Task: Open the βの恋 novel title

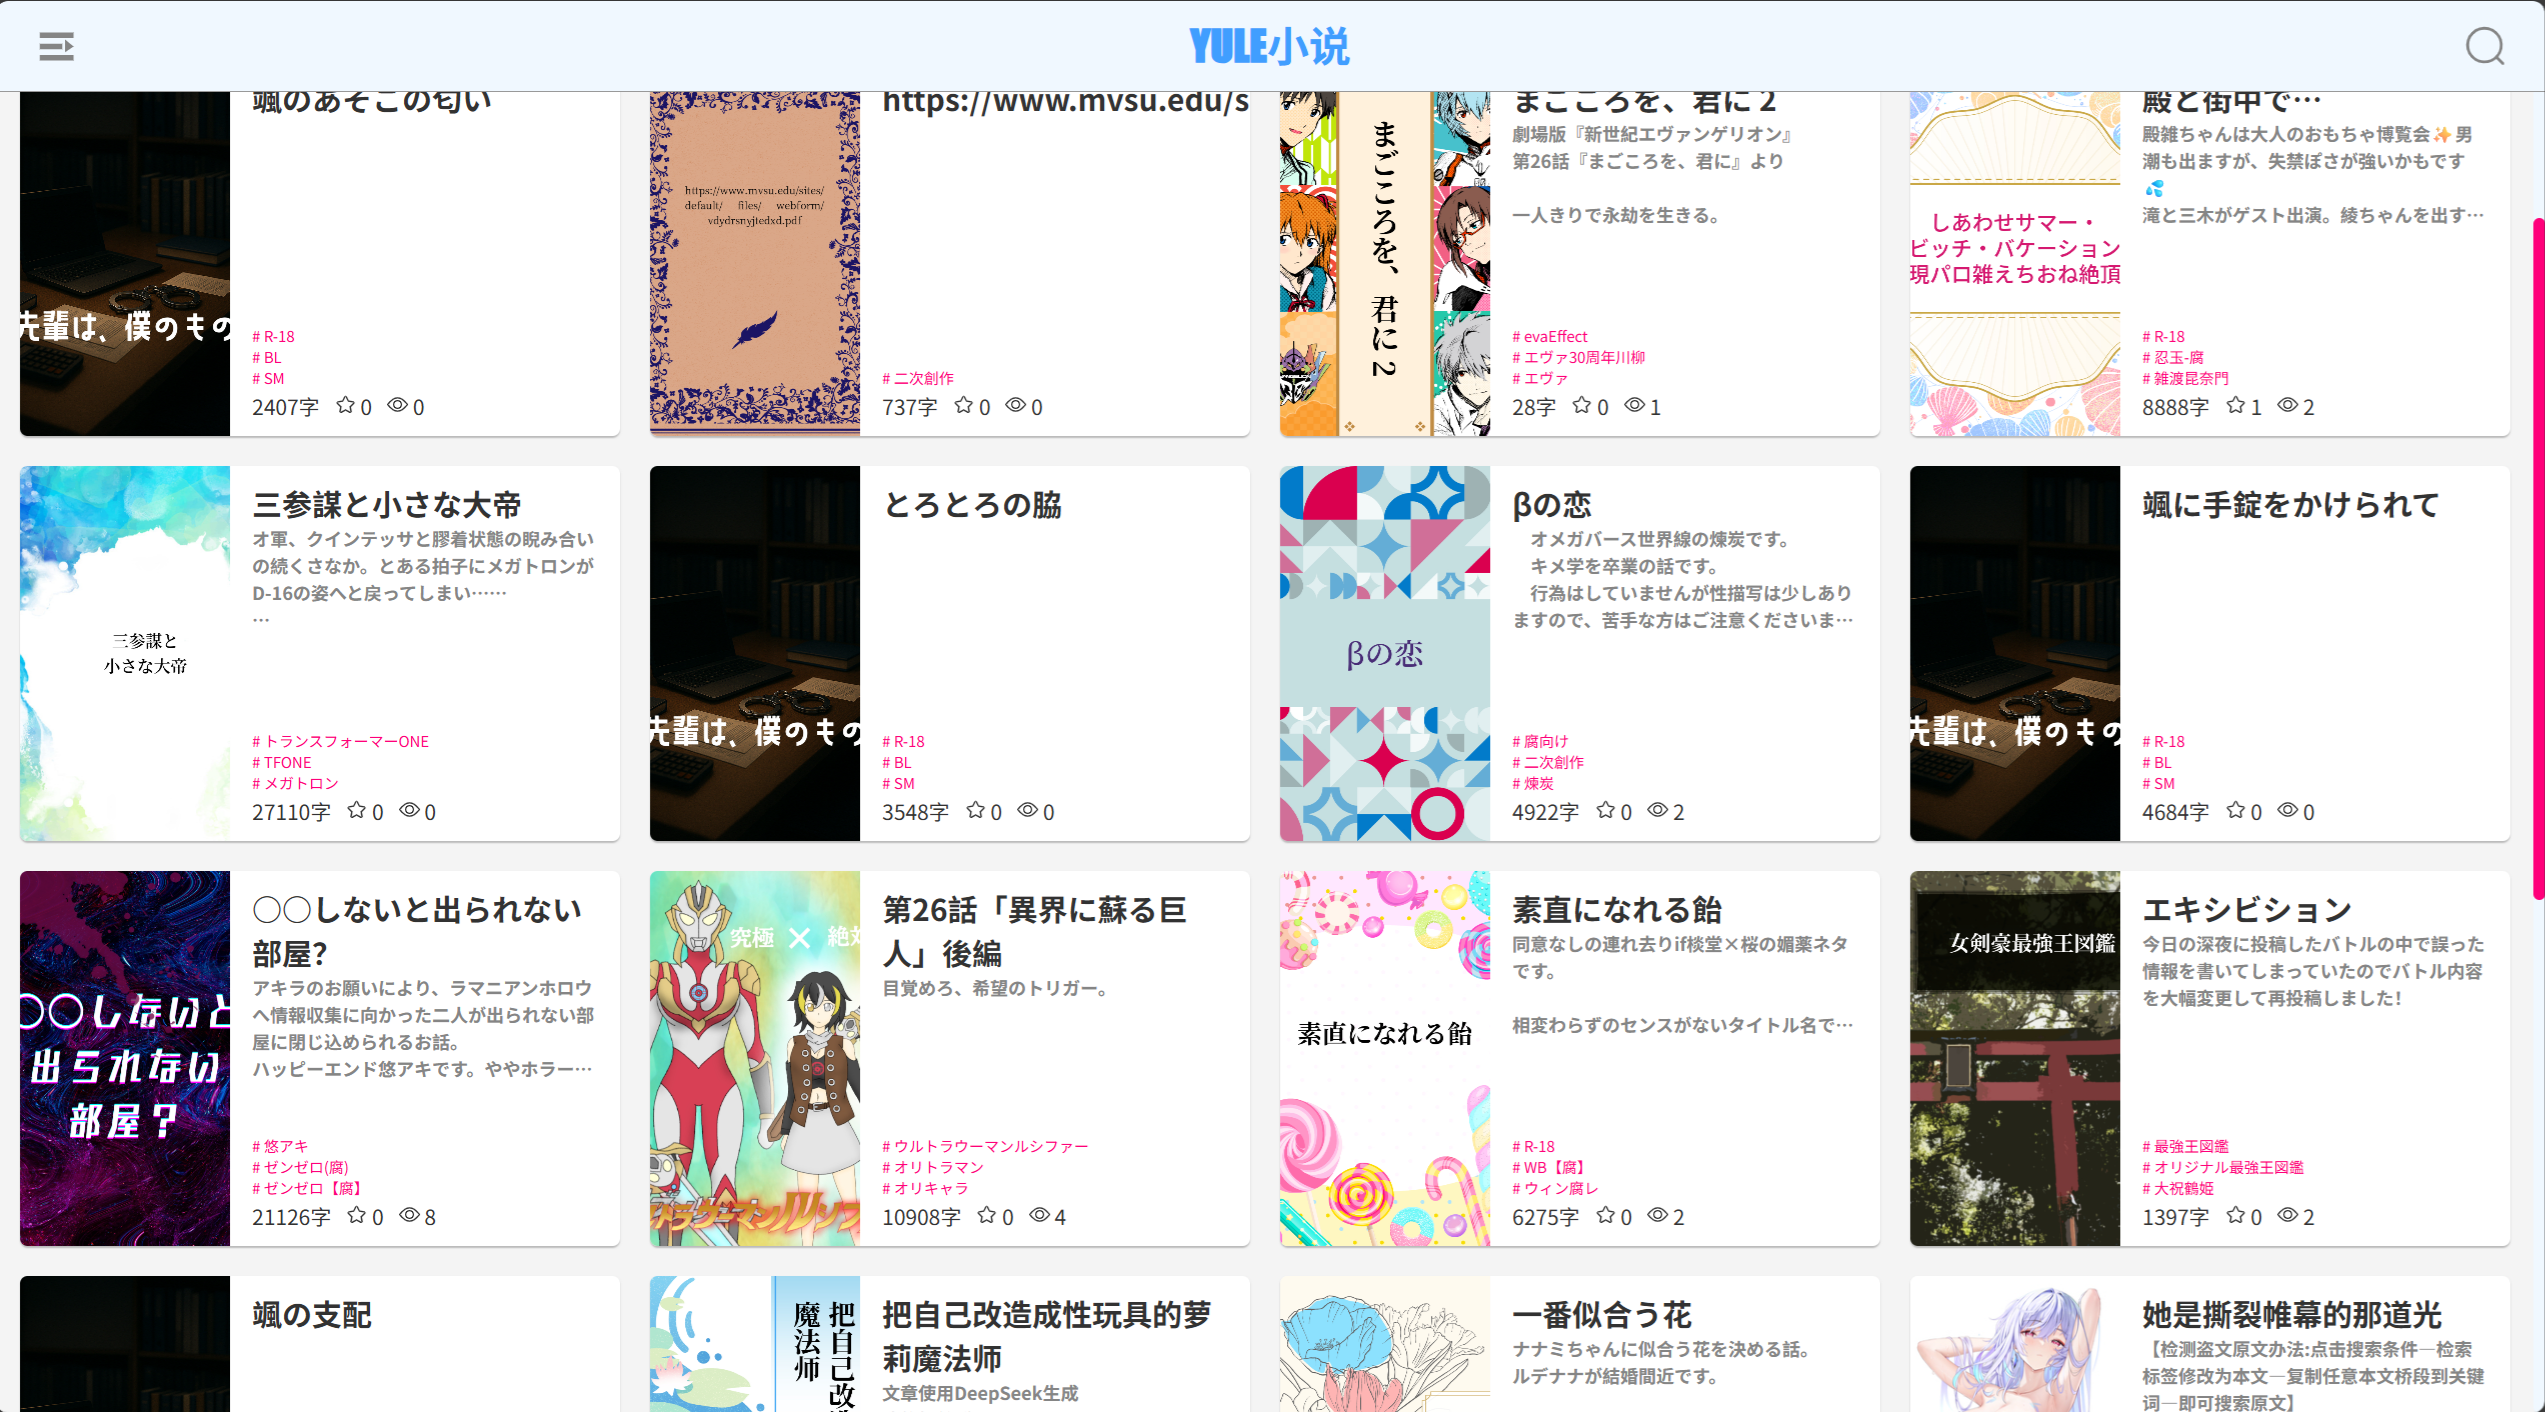Action: tap(1551, 505)
